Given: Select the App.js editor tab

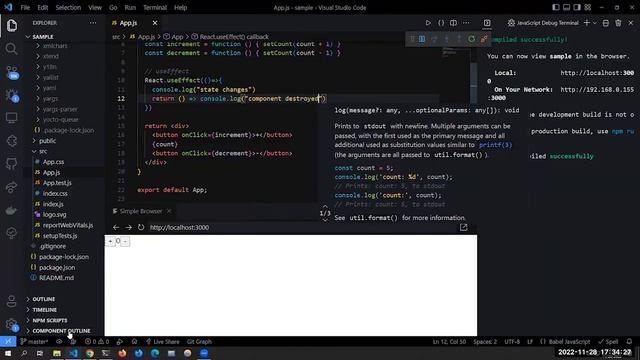Looking at the screenshot, I should (x=128, y=23).
